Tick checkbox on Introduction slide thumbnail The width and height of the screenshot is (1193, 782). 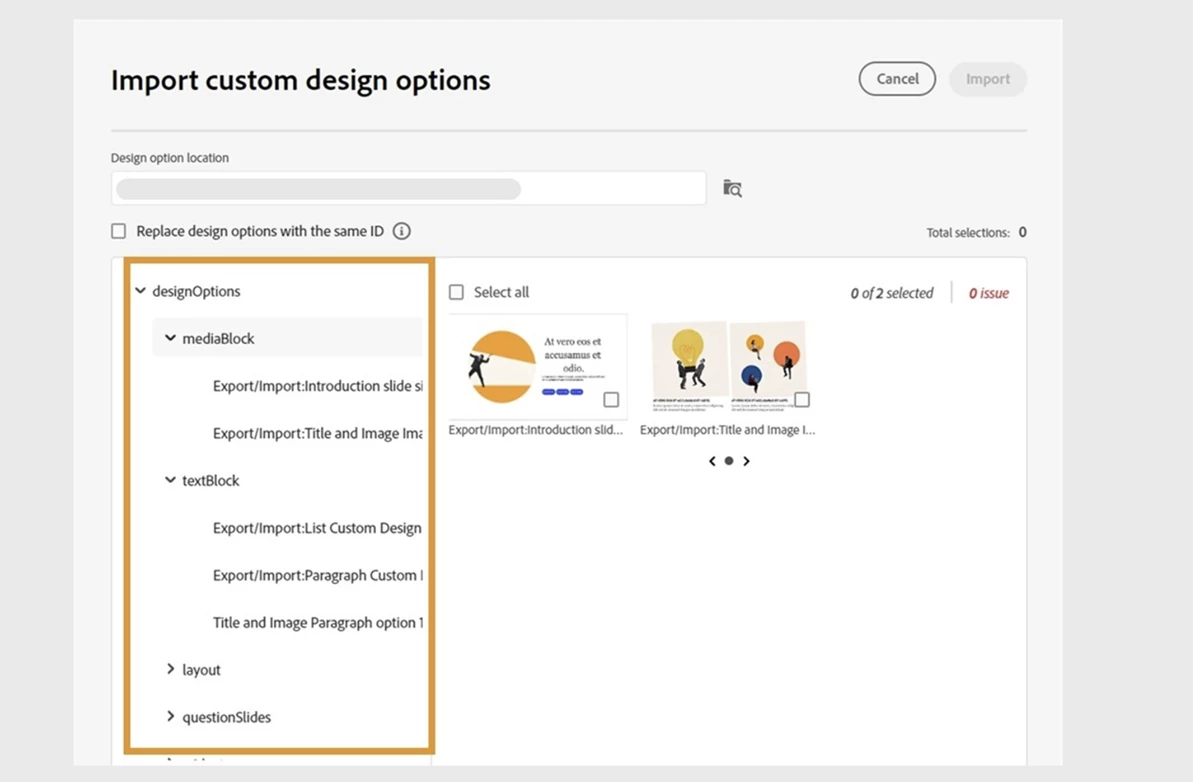(611, 399)
